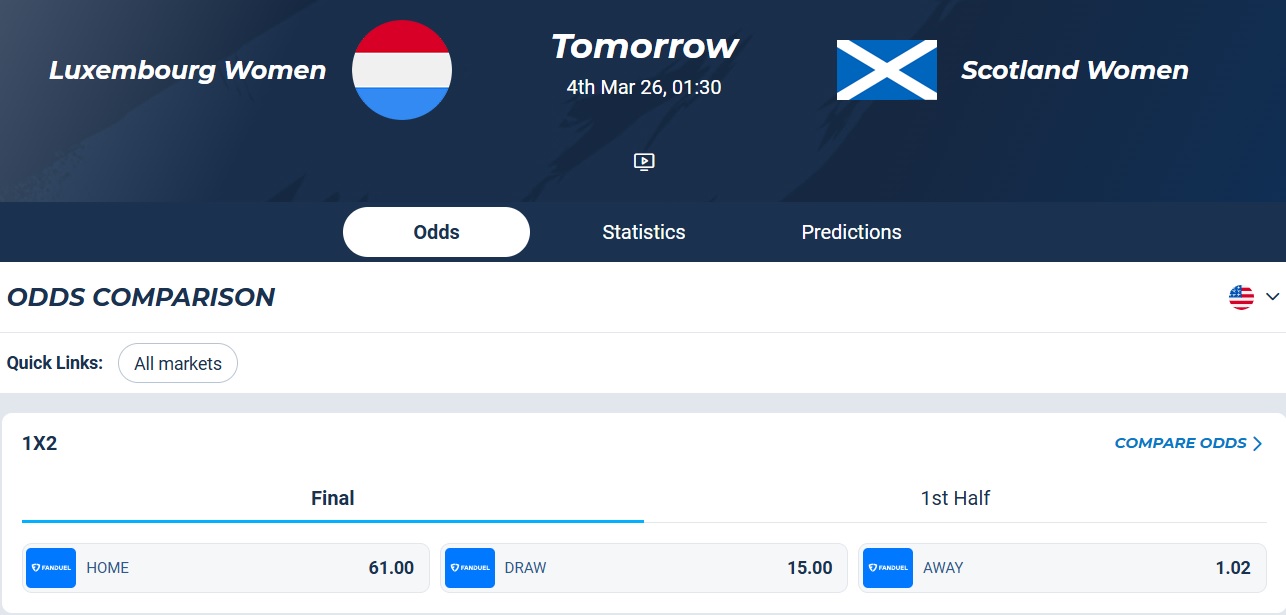1286x615 pixels.
Task: Switch to the Final odds tab
Action: [x=331, y=498]
